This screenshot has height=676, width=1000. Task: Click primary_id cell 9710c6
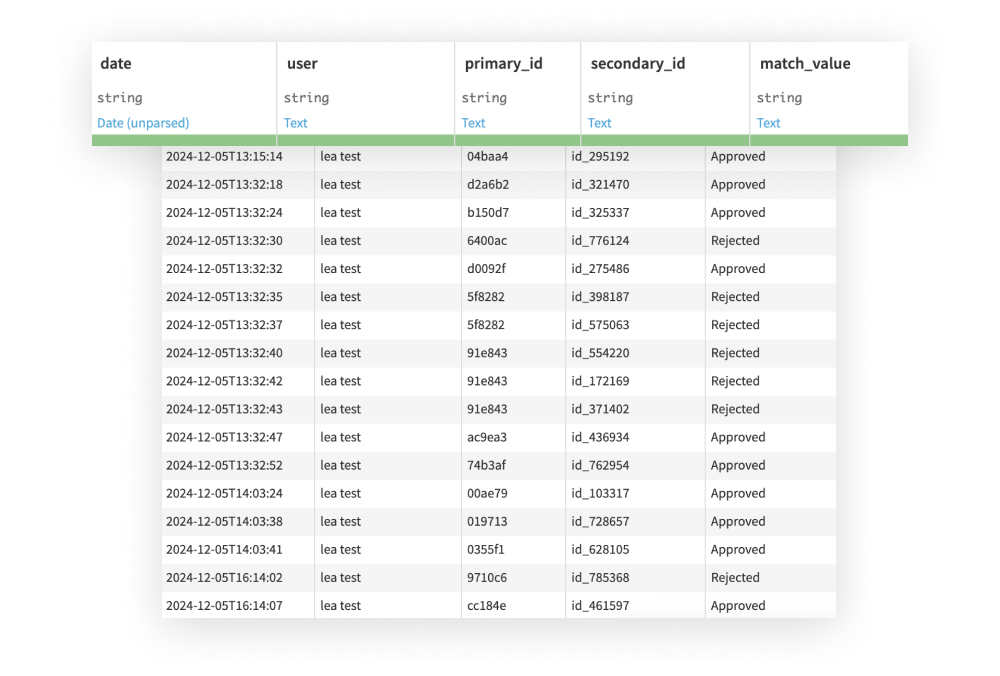click(487, 578)
